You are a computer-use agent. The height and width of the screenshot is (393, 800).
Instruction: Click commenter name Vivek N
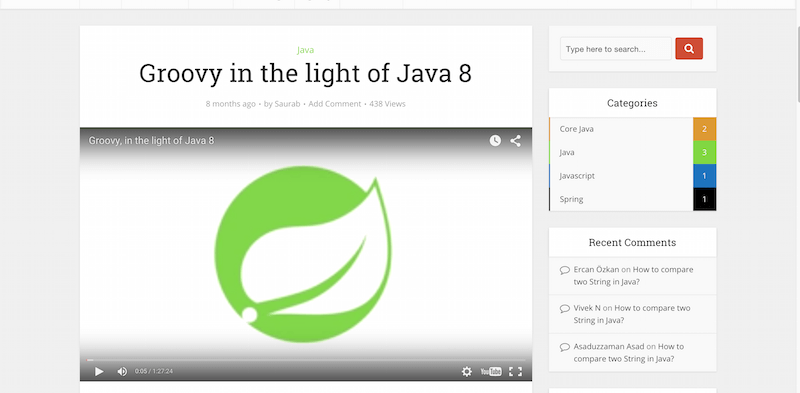pos(587,308)
